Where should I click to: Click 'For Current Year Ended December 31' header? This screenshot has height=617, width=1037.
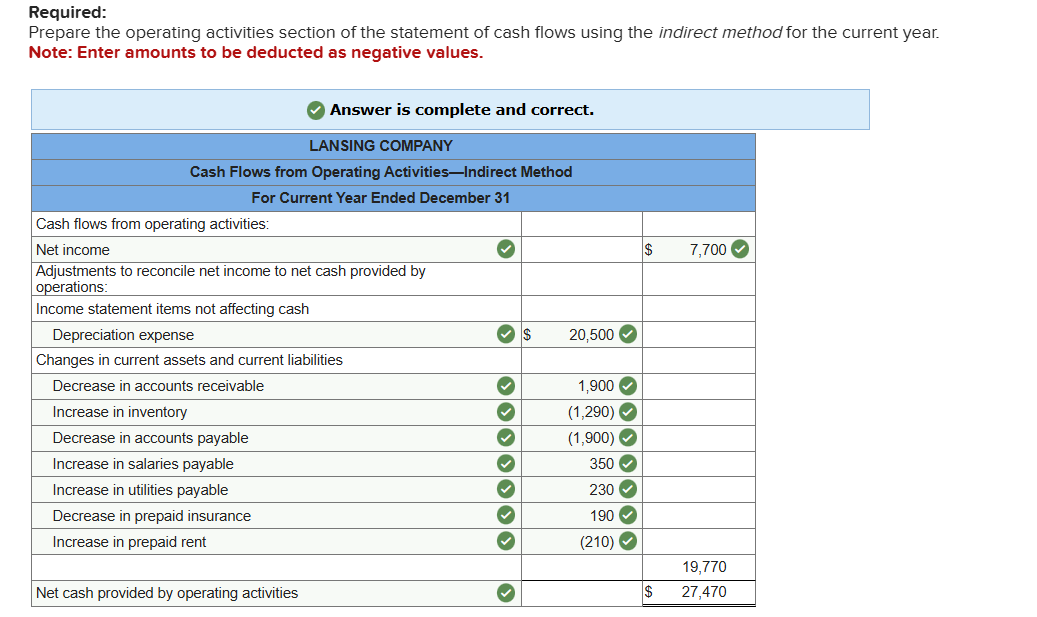pyautogui.click(x=381, y=198)
